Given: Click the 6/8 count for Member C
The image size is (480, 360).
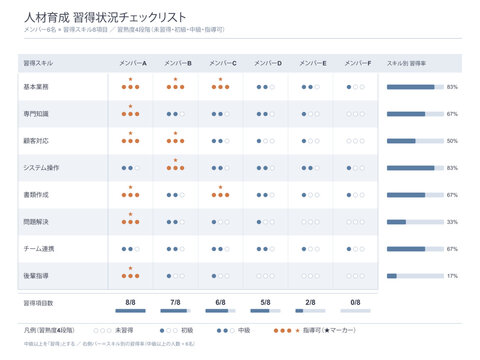Looking at the screenshot, I should click(220, 302).
